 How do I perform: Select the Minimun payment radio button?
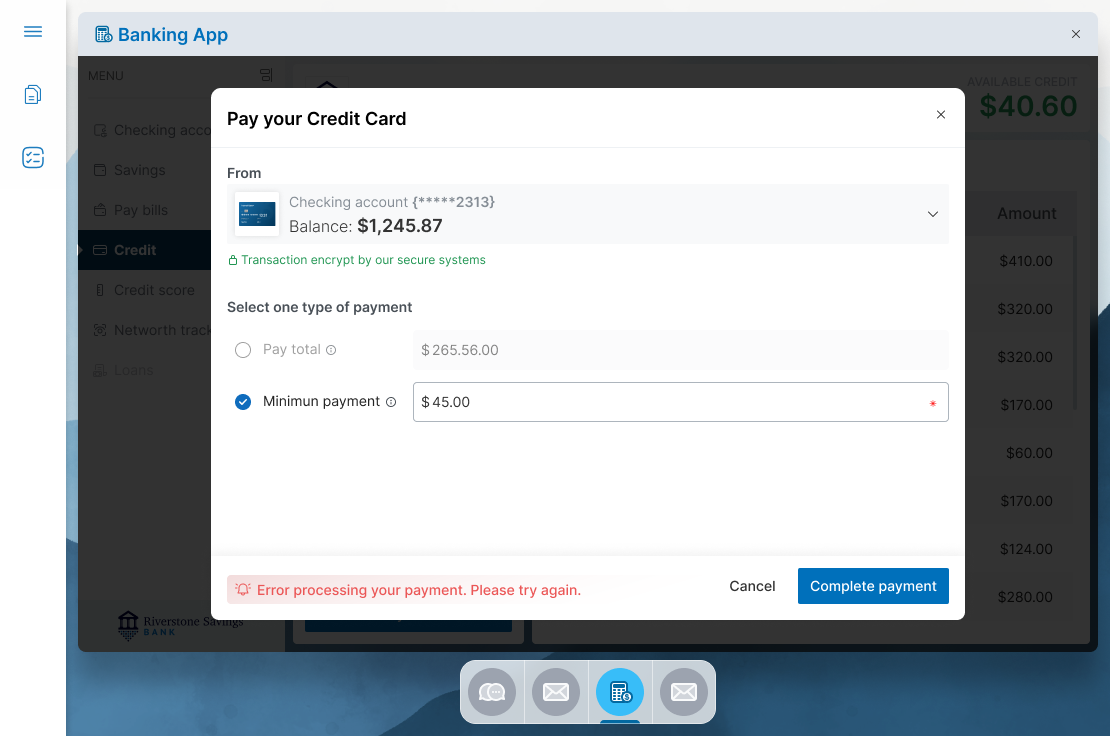pyautogui.click(x=243, y=402)
